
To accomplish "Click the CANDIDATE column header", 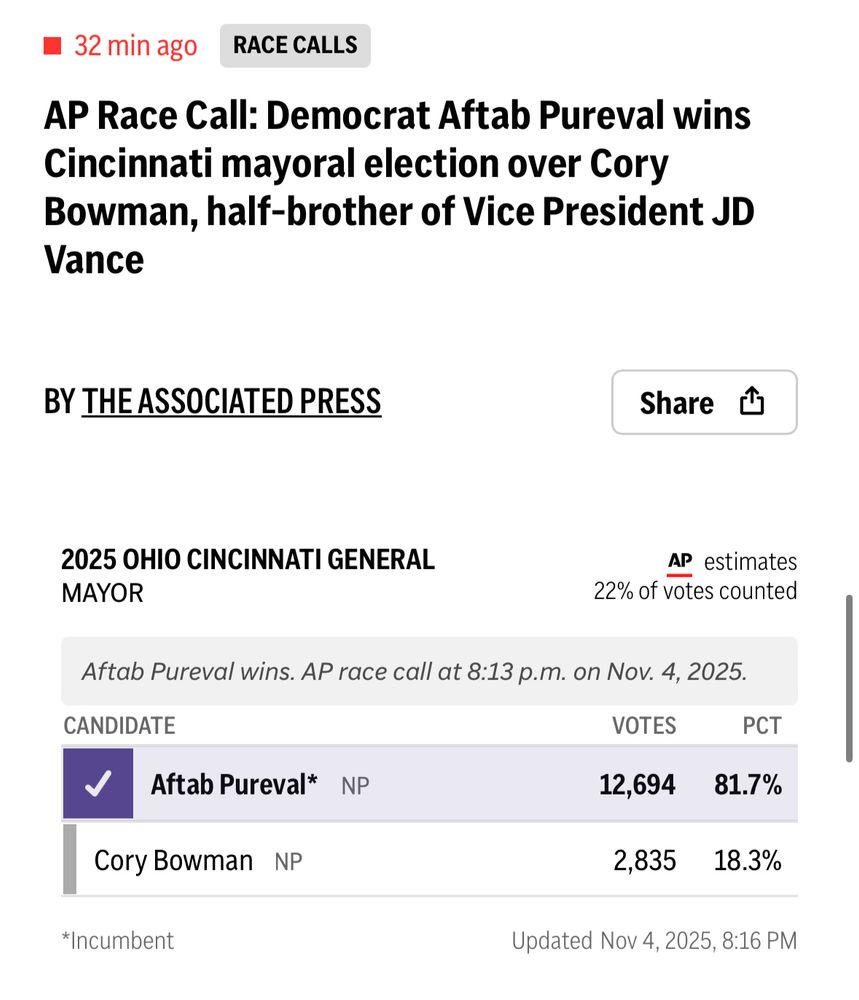I will click(119, 725).
